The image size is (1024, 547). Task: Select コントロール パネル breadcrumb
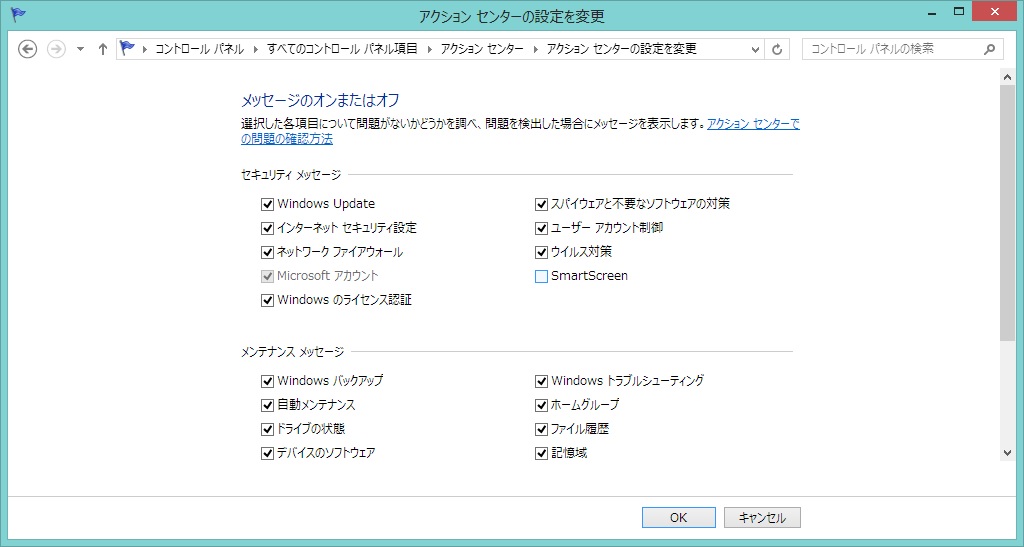(x=199, y=49)
